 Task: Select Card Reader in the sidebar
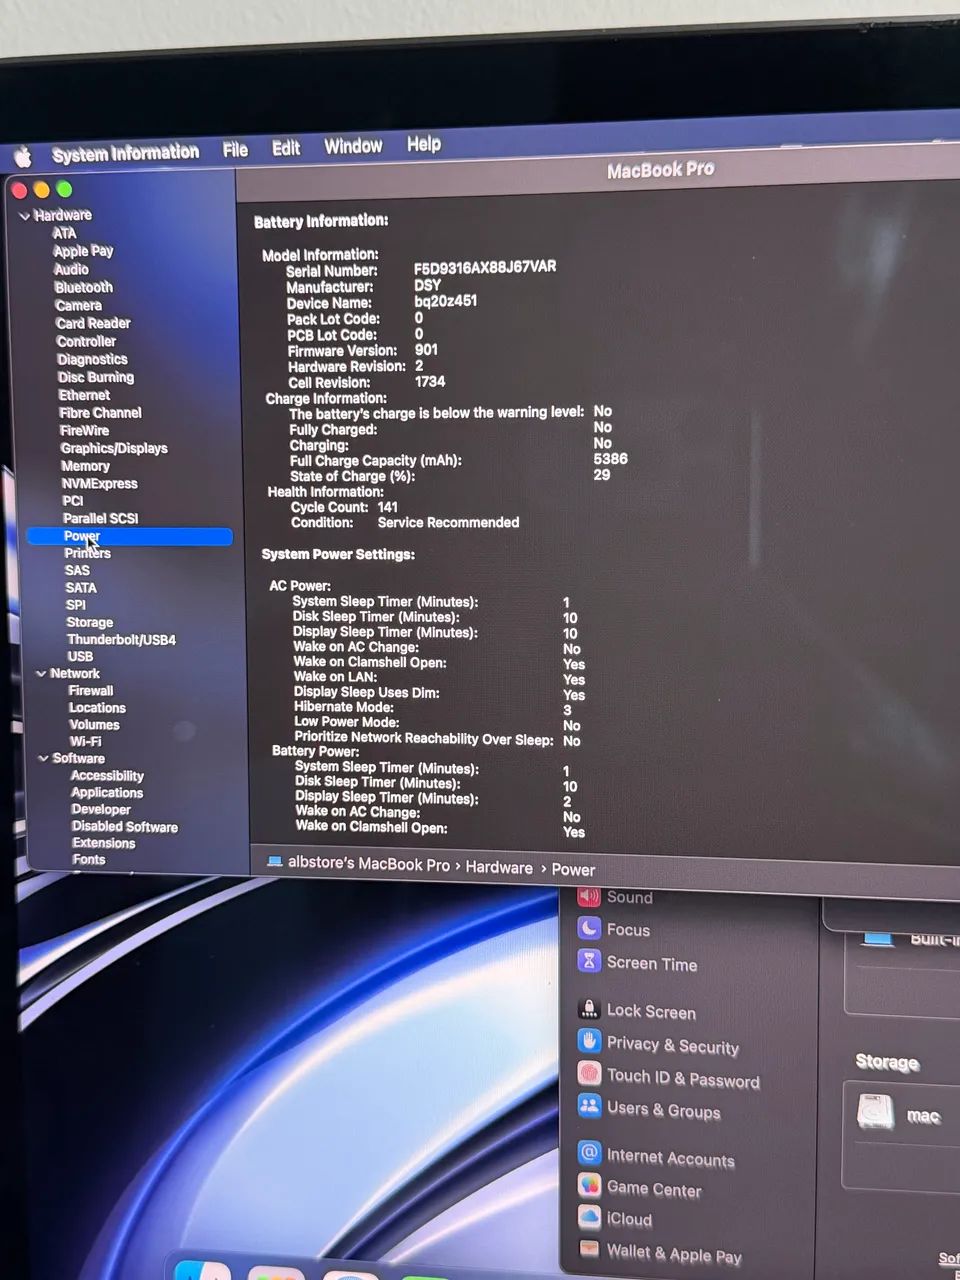(93, 323)
